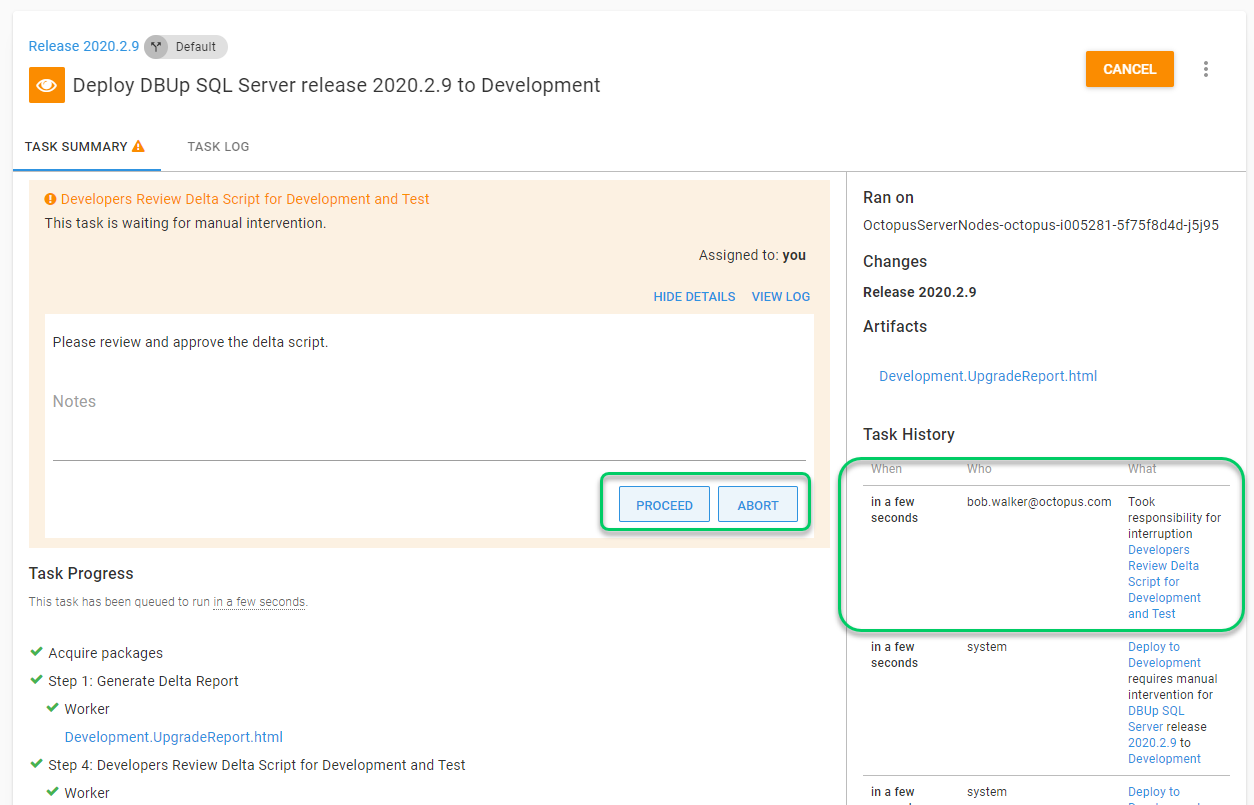
Task: Open the View Log link
Action: (x=780, y=297)
